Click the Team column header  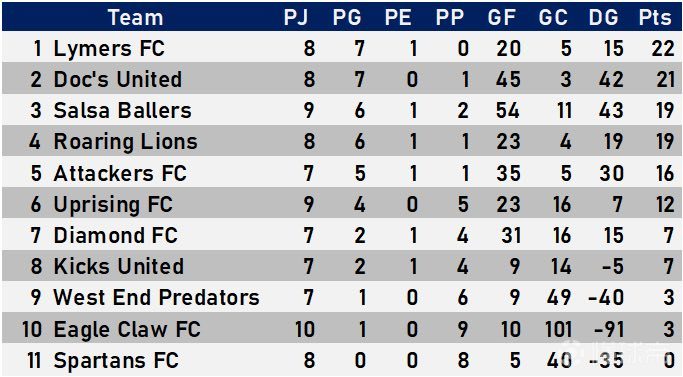coord(135,18)
